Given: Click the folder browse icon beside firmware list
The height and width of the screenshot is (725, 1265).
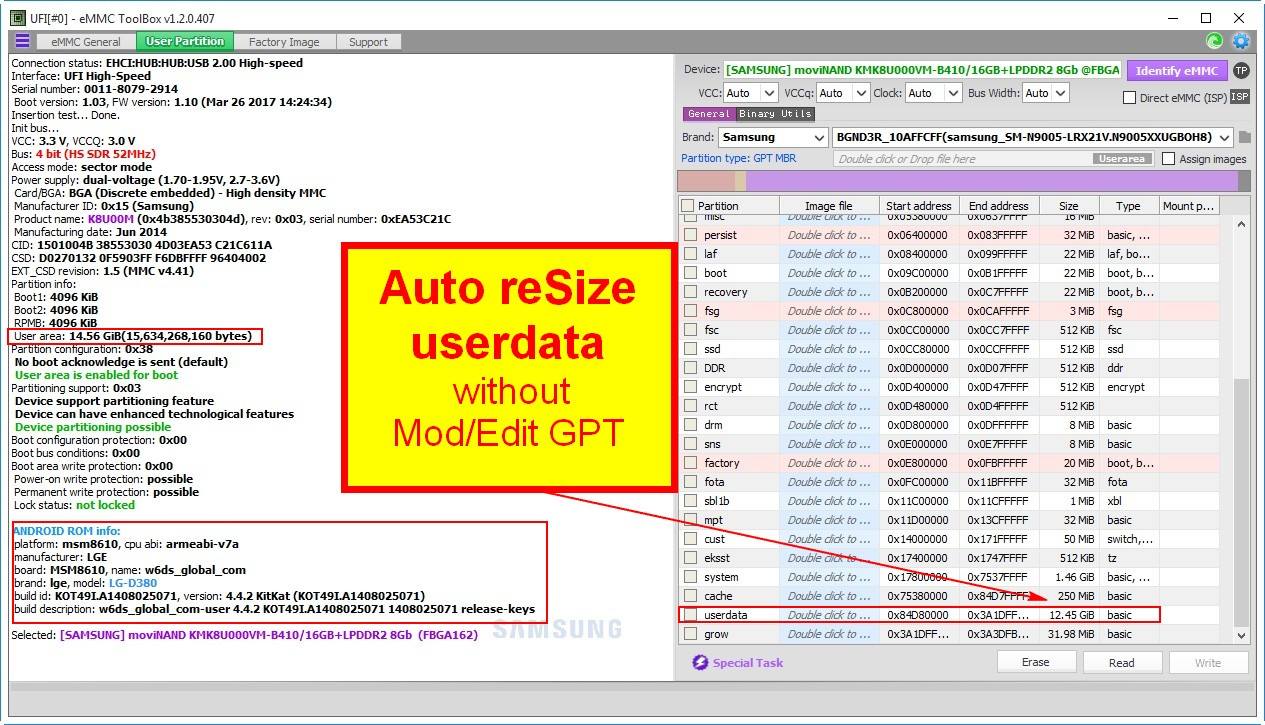Looking at the screenshot, I should pyautogui.click(x=1245, y=137).
